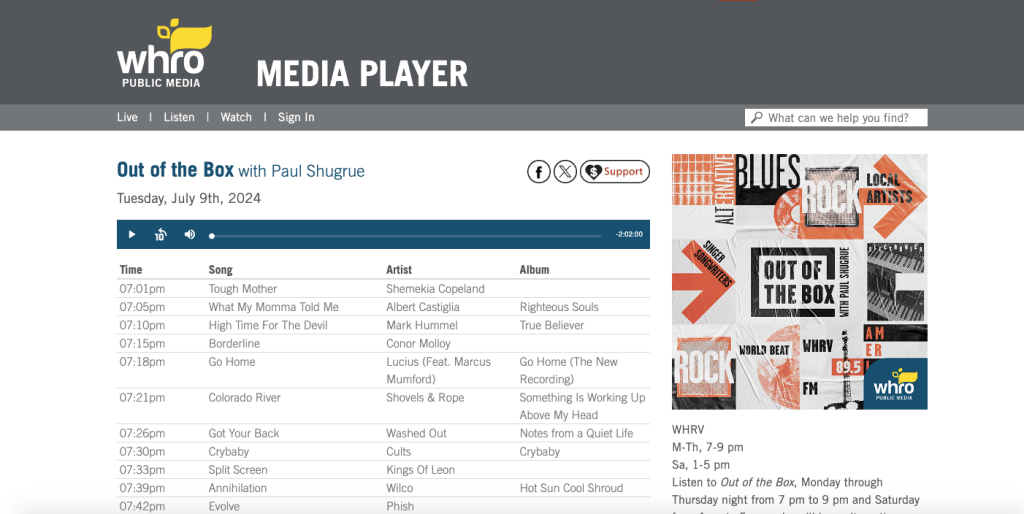Share show on X (Twitter)
1024x514 pixels.
(x=566, y=172)
